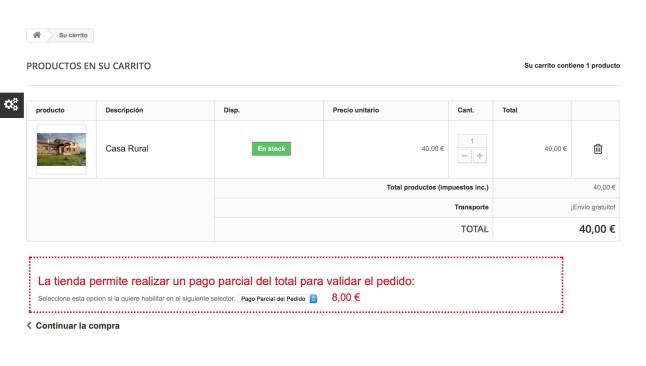This screenshot has height=366, width=646.
Task: Click the 40,00 € grand total amount
Action: [x=597, y=229]
